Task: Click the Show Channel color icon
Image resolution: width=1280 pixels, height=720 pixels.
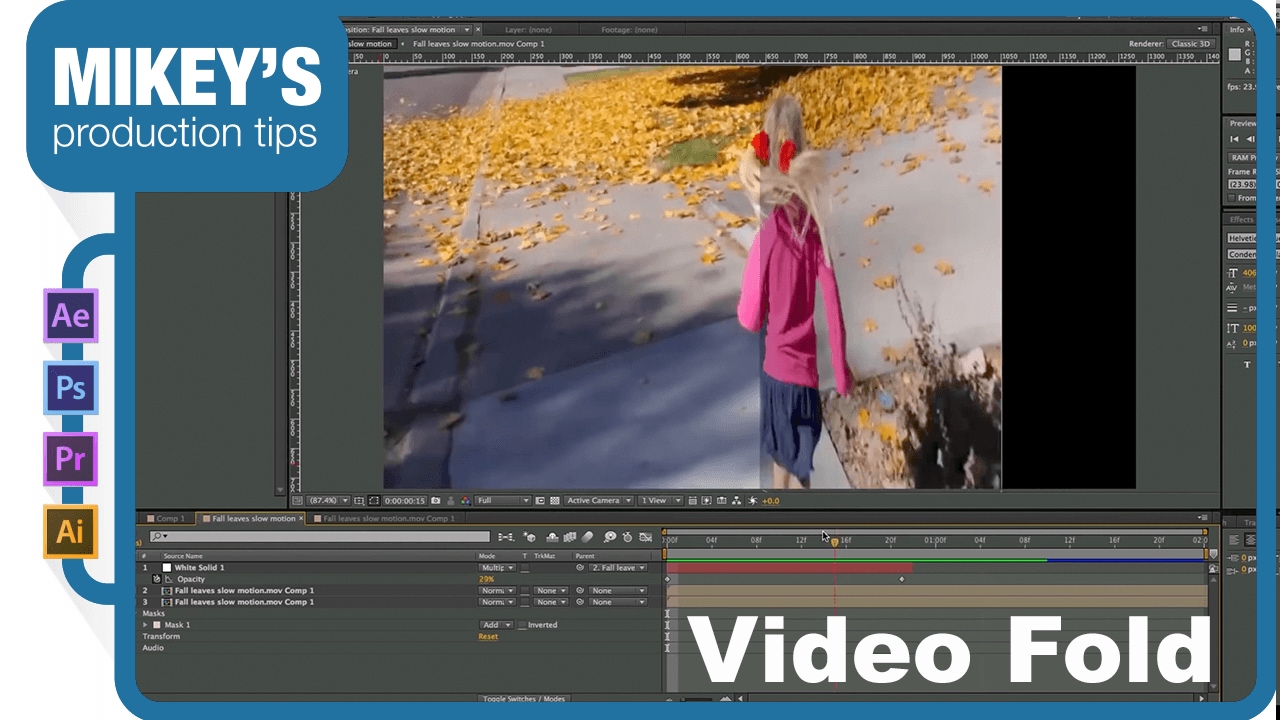Action: pyautogui.click(x=465, y=500)
